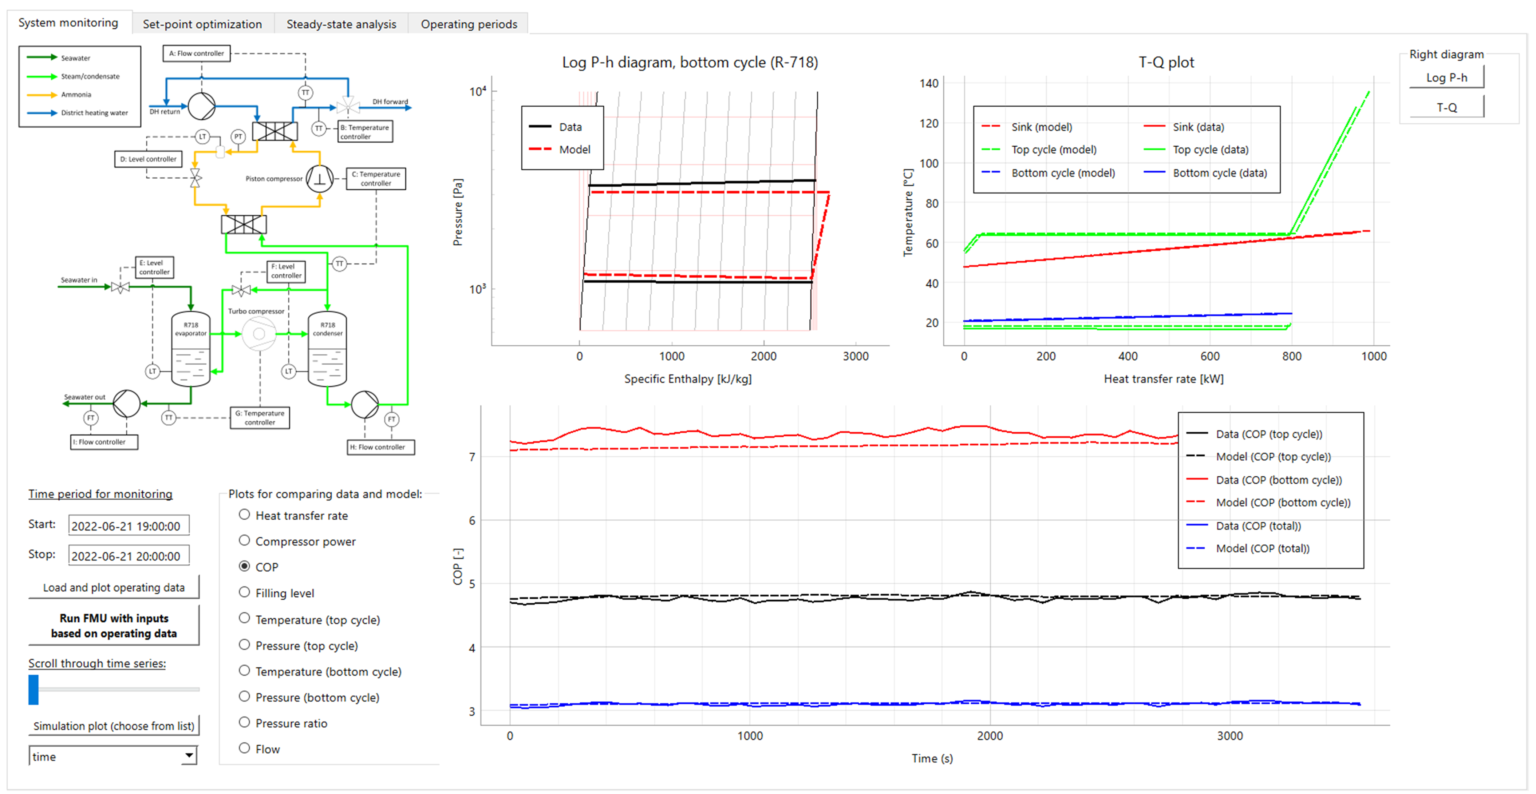Viewport: 1536px width, 794px height.
Task: Select Temperature (top cycle) option
Action: coord(244,619)
